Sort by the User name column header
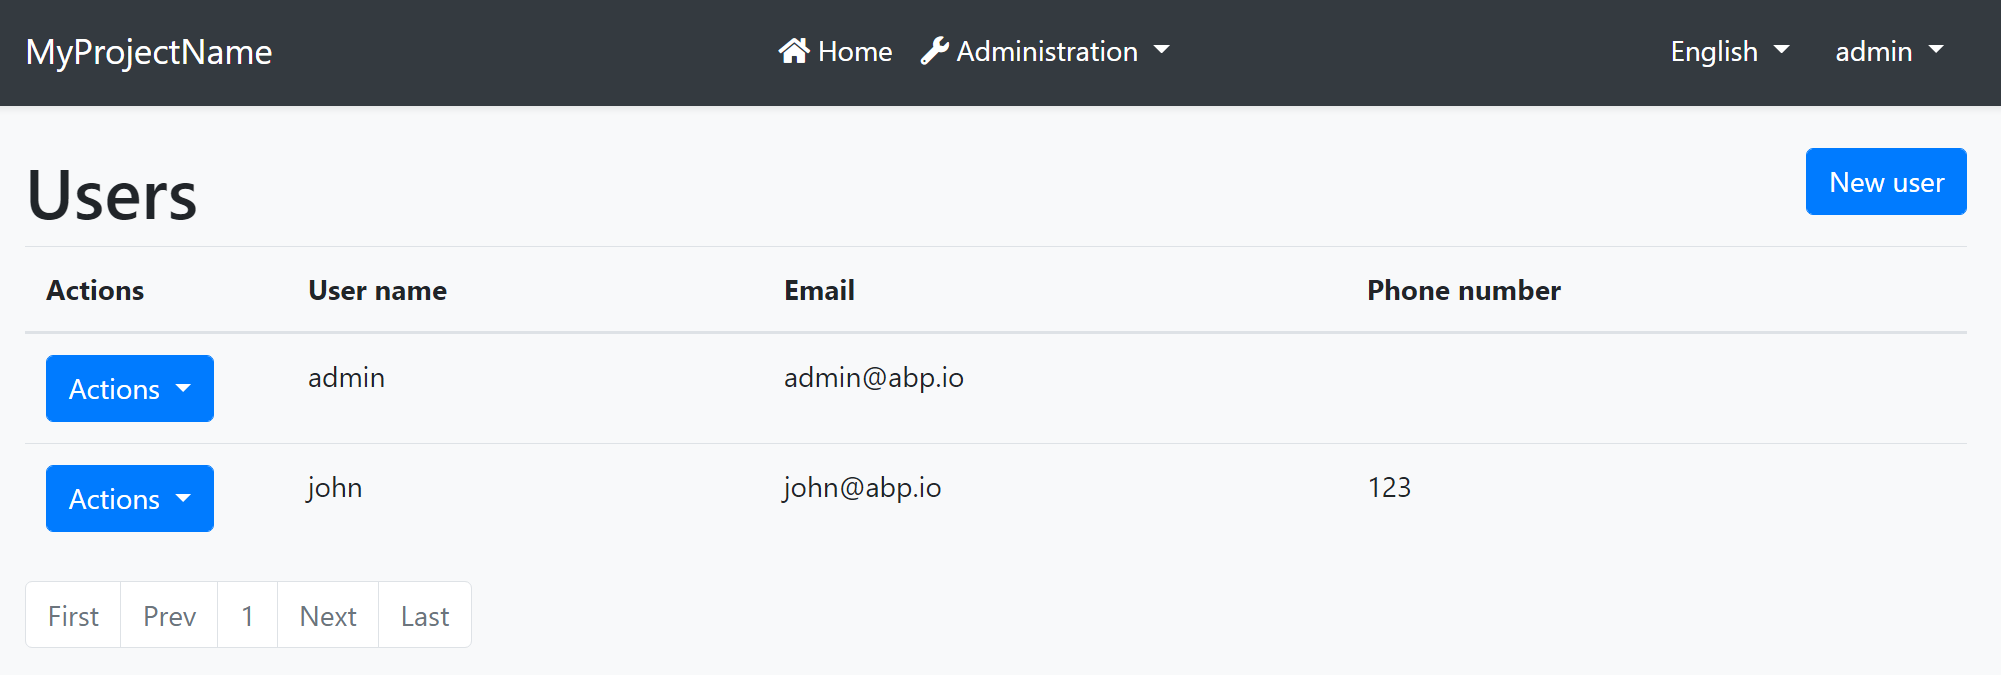The image size is (2001, 675). click(377, 290)
